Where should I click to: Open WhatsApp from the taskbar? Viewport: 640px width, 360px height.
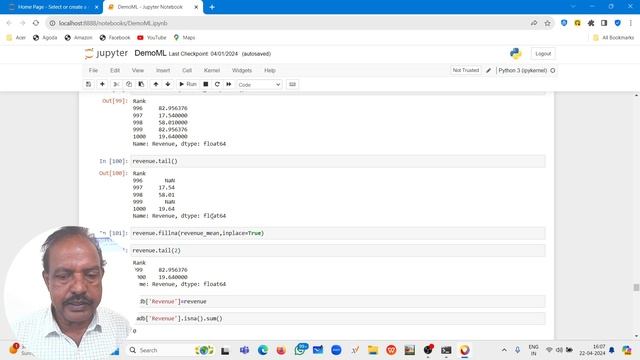[x=300, y=350]
